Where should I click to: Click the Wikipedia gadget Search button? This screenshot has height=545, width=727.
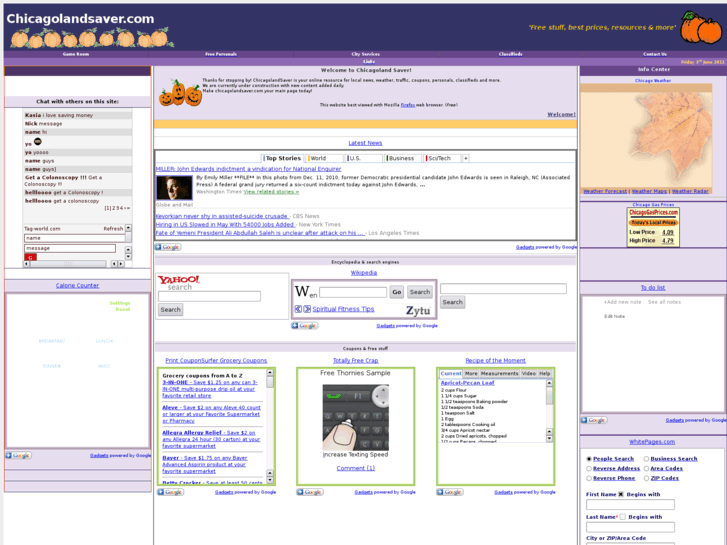point(420,292)
